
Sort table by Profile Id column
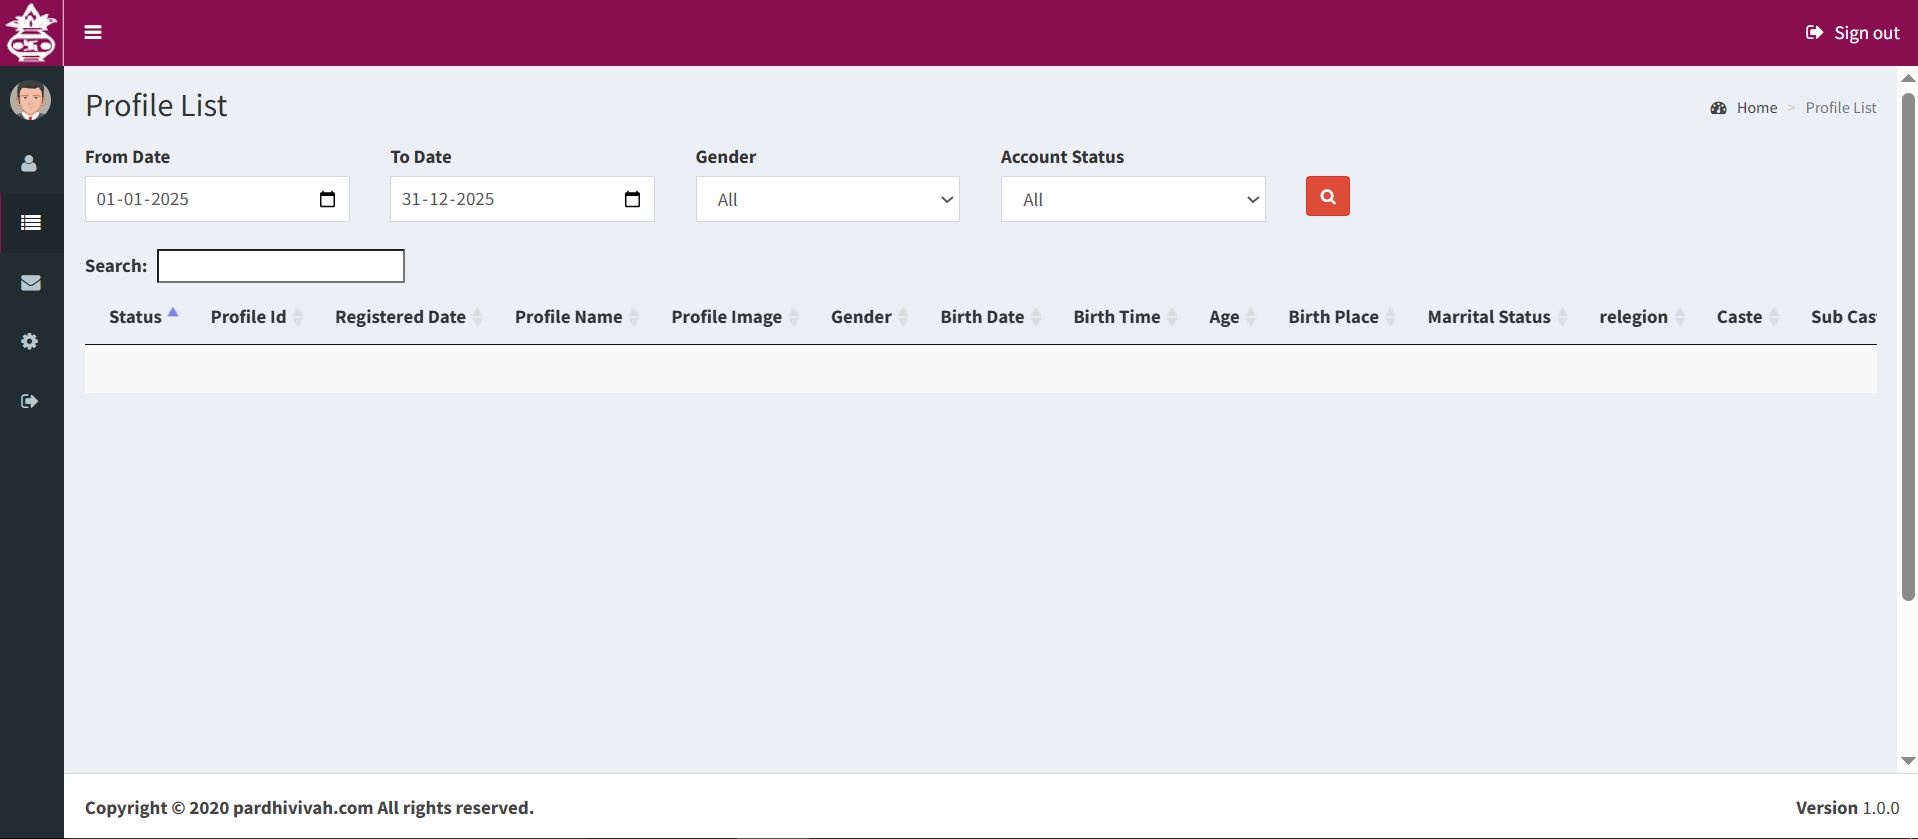(249, 317)
